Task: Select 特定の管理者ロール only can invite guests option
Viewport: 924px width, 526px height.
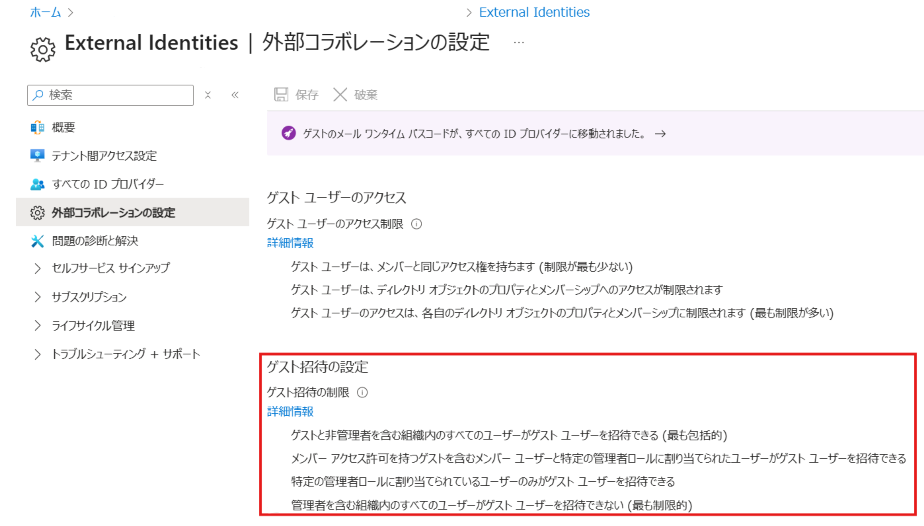Action: 482,481
